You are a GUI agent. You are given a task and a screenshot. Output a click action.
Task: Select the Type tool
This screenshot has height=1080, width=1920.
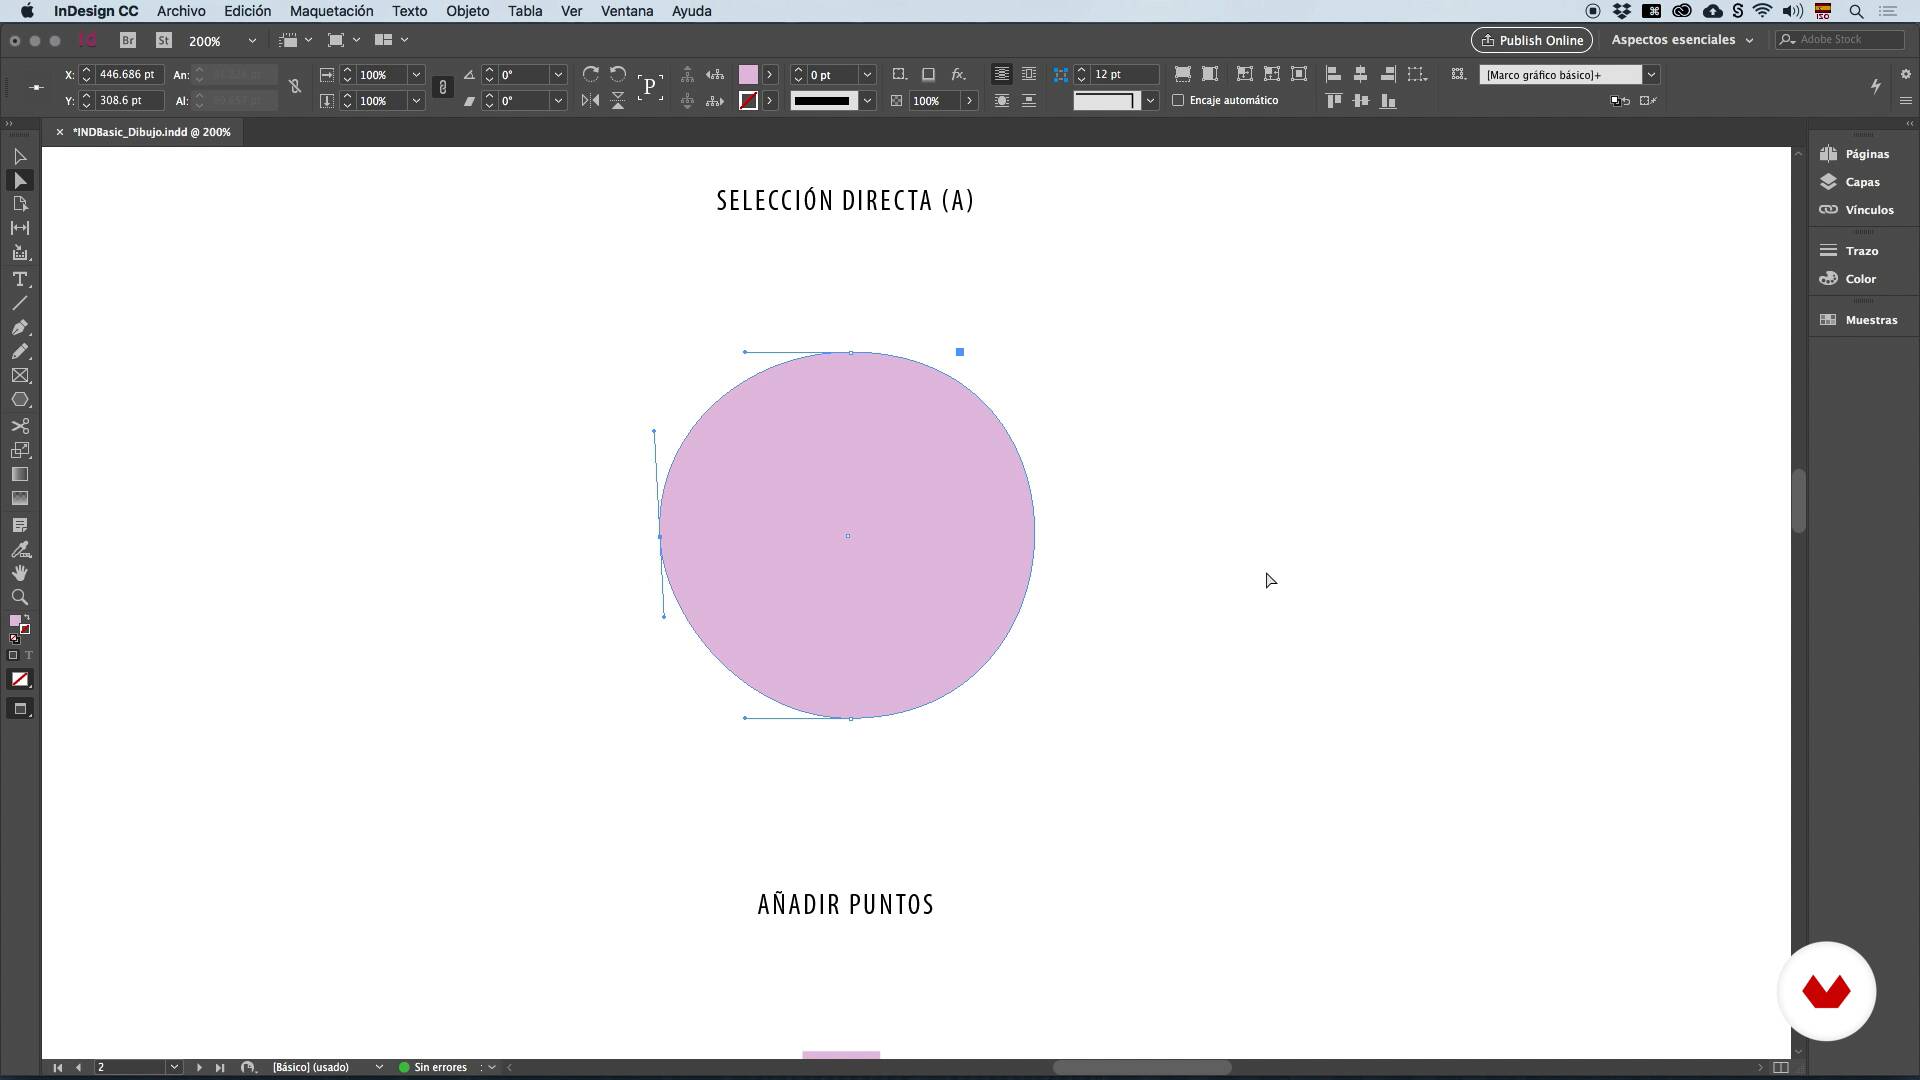click(20, 279)
